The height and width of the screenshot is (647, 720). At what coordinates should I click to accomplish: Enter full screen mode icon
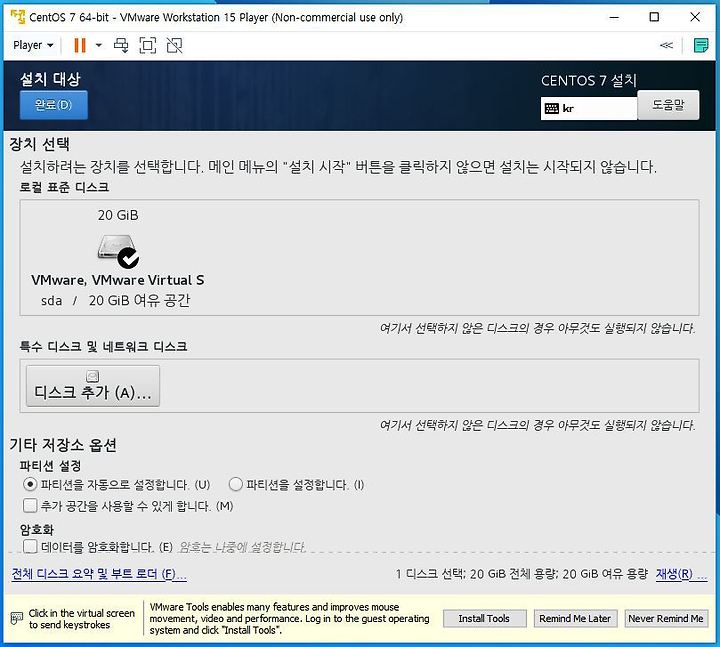pyautogui.click(x=147, y=45)
